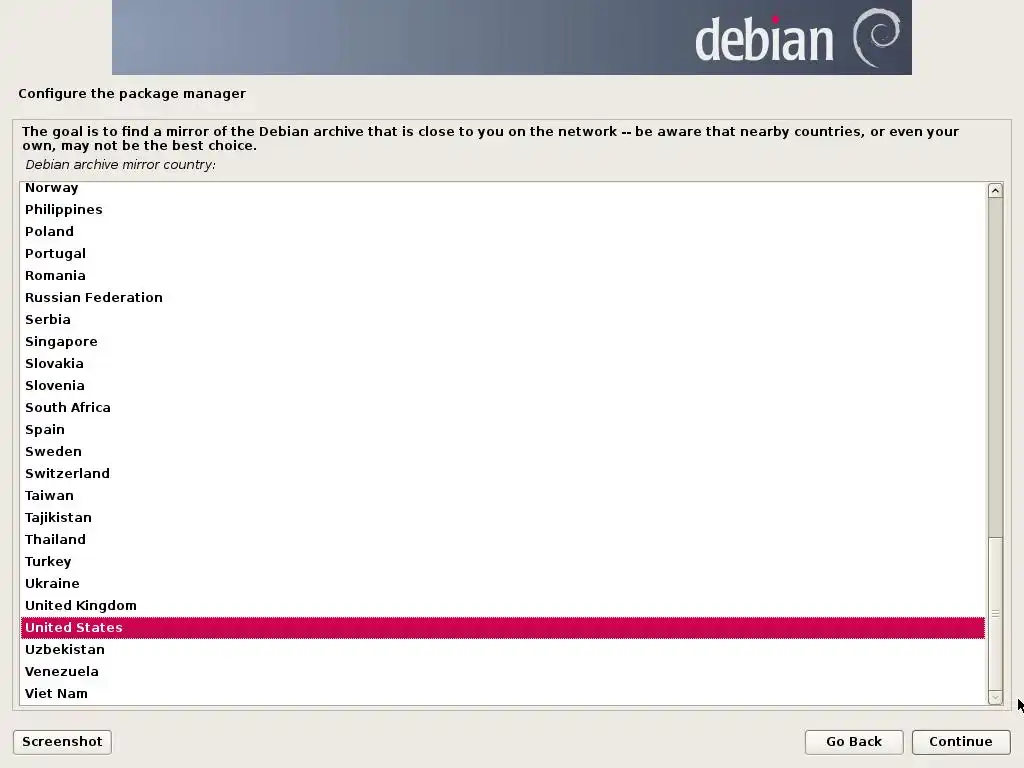
Task: Pick Russian Federation from the list
Action: tap(502, 298)
